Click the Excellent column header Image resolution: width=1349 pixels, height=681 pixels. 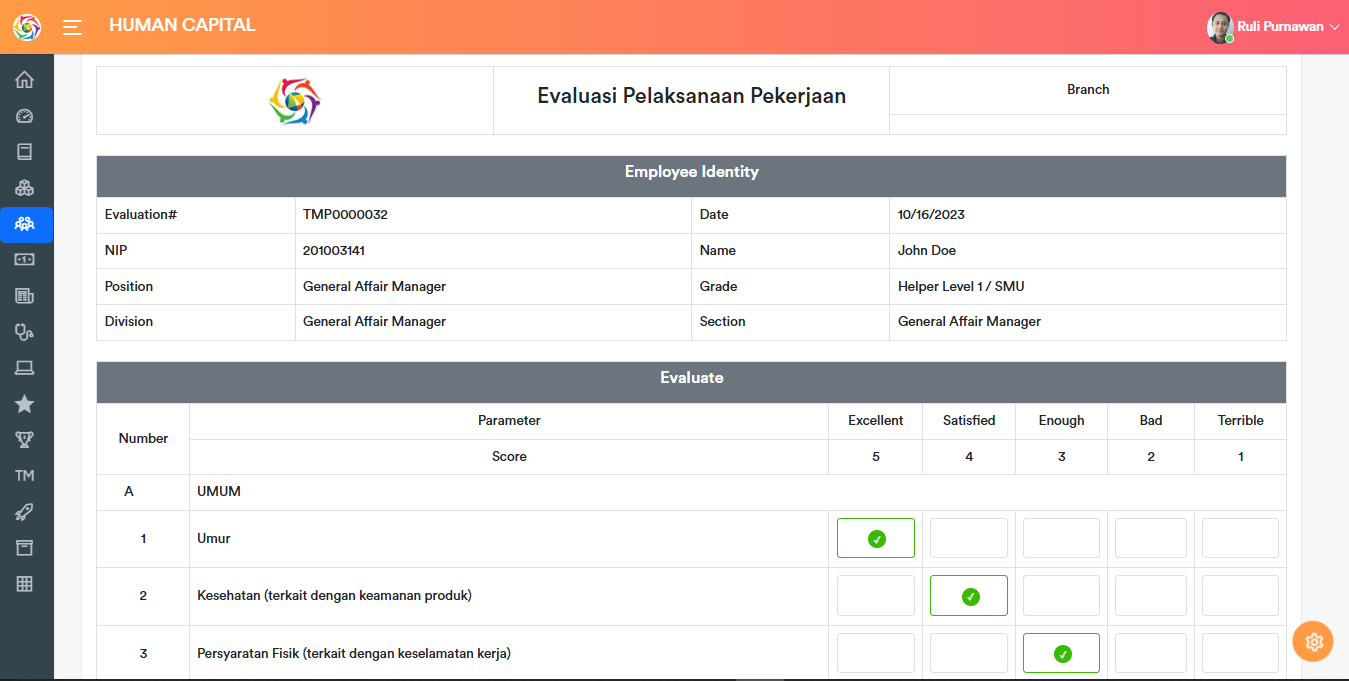click(x=876, y=421)
